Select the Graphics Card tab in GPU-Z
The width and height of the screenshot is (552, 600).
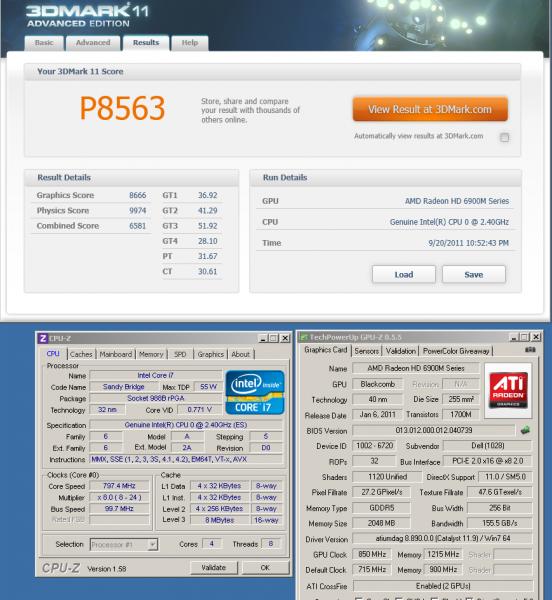point(326,350)
